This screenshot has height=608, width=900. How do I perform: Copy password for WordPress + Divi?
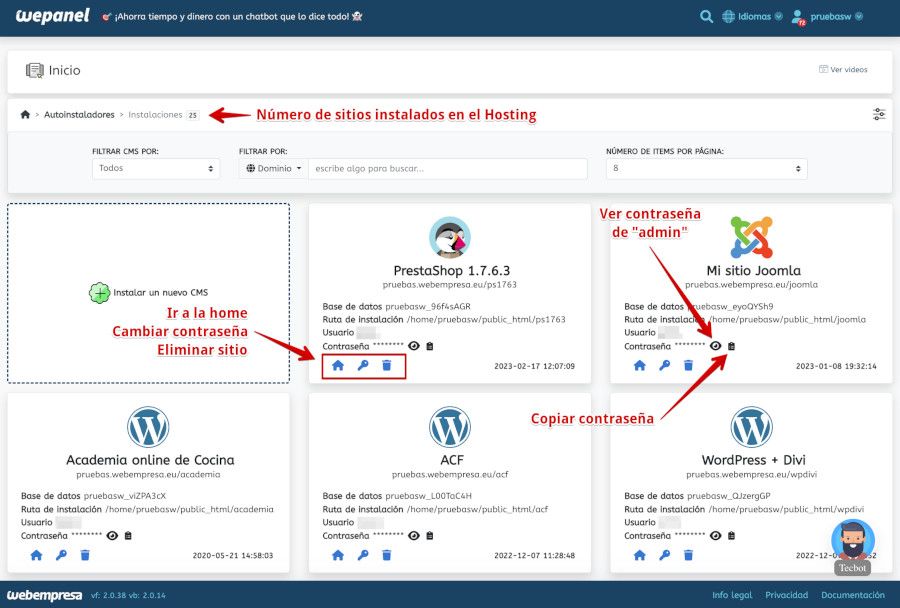(731, 535)
